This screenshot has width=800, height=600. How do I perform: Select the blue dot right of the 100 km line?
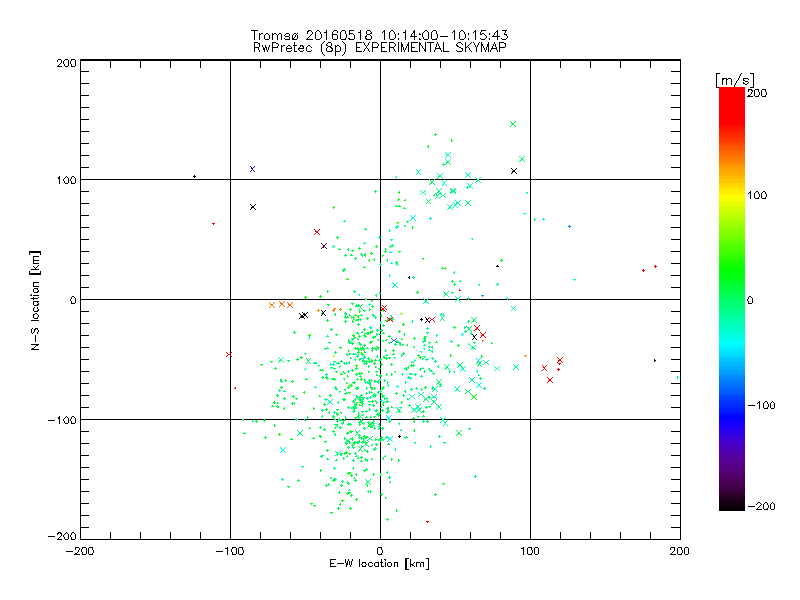569,227
